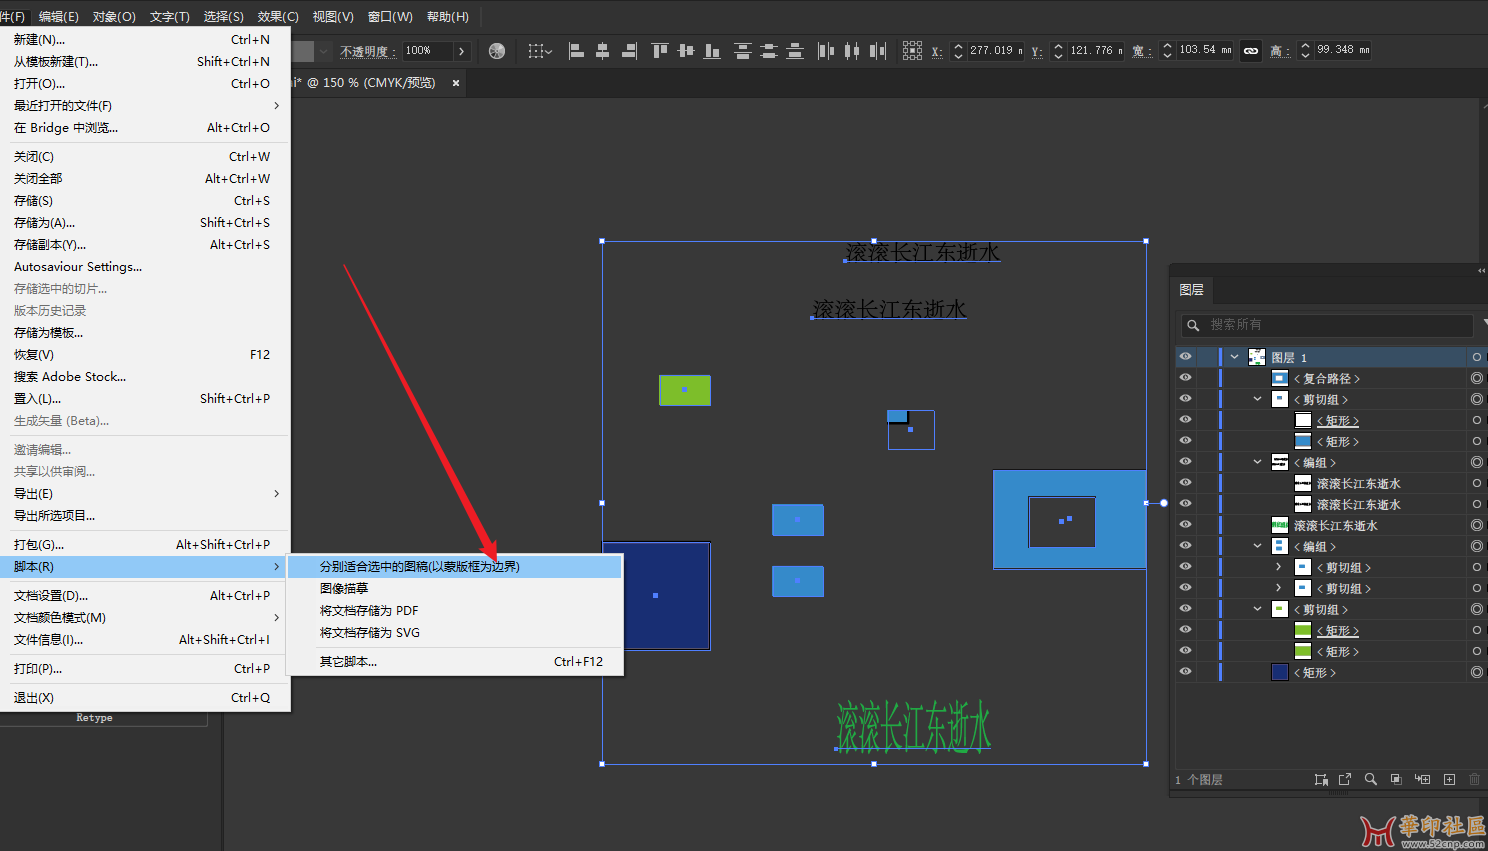The image size is (1488, 851).
Task: Toggle eye of first 剪切组 under 复合路径
Action: (1185, 399)
